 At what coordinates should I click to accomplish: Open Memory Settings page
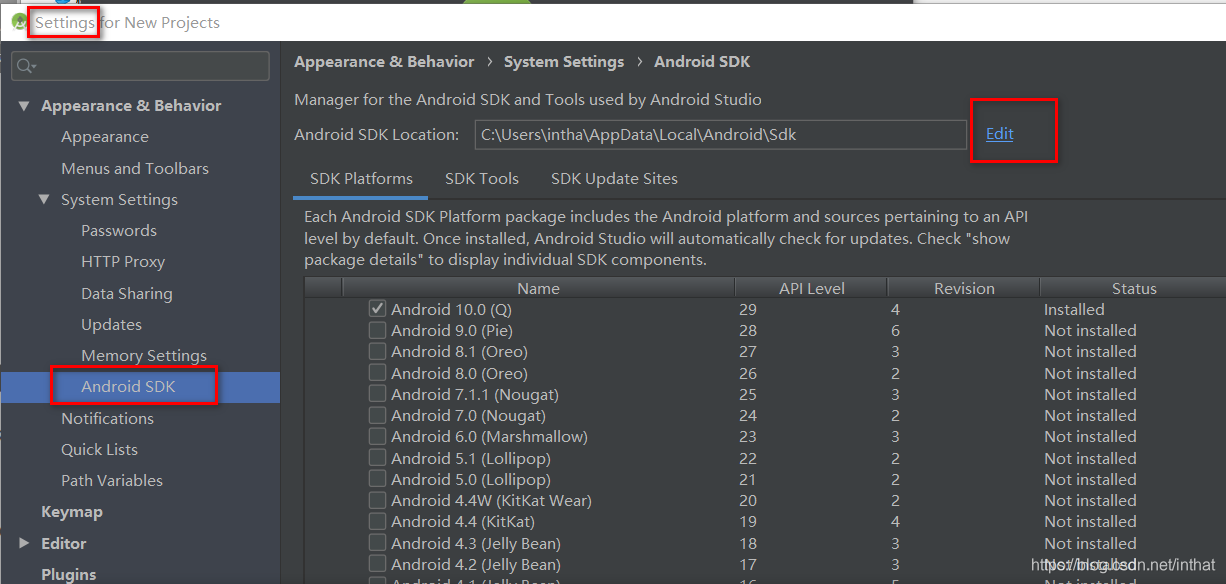click(x=144, y=356)
